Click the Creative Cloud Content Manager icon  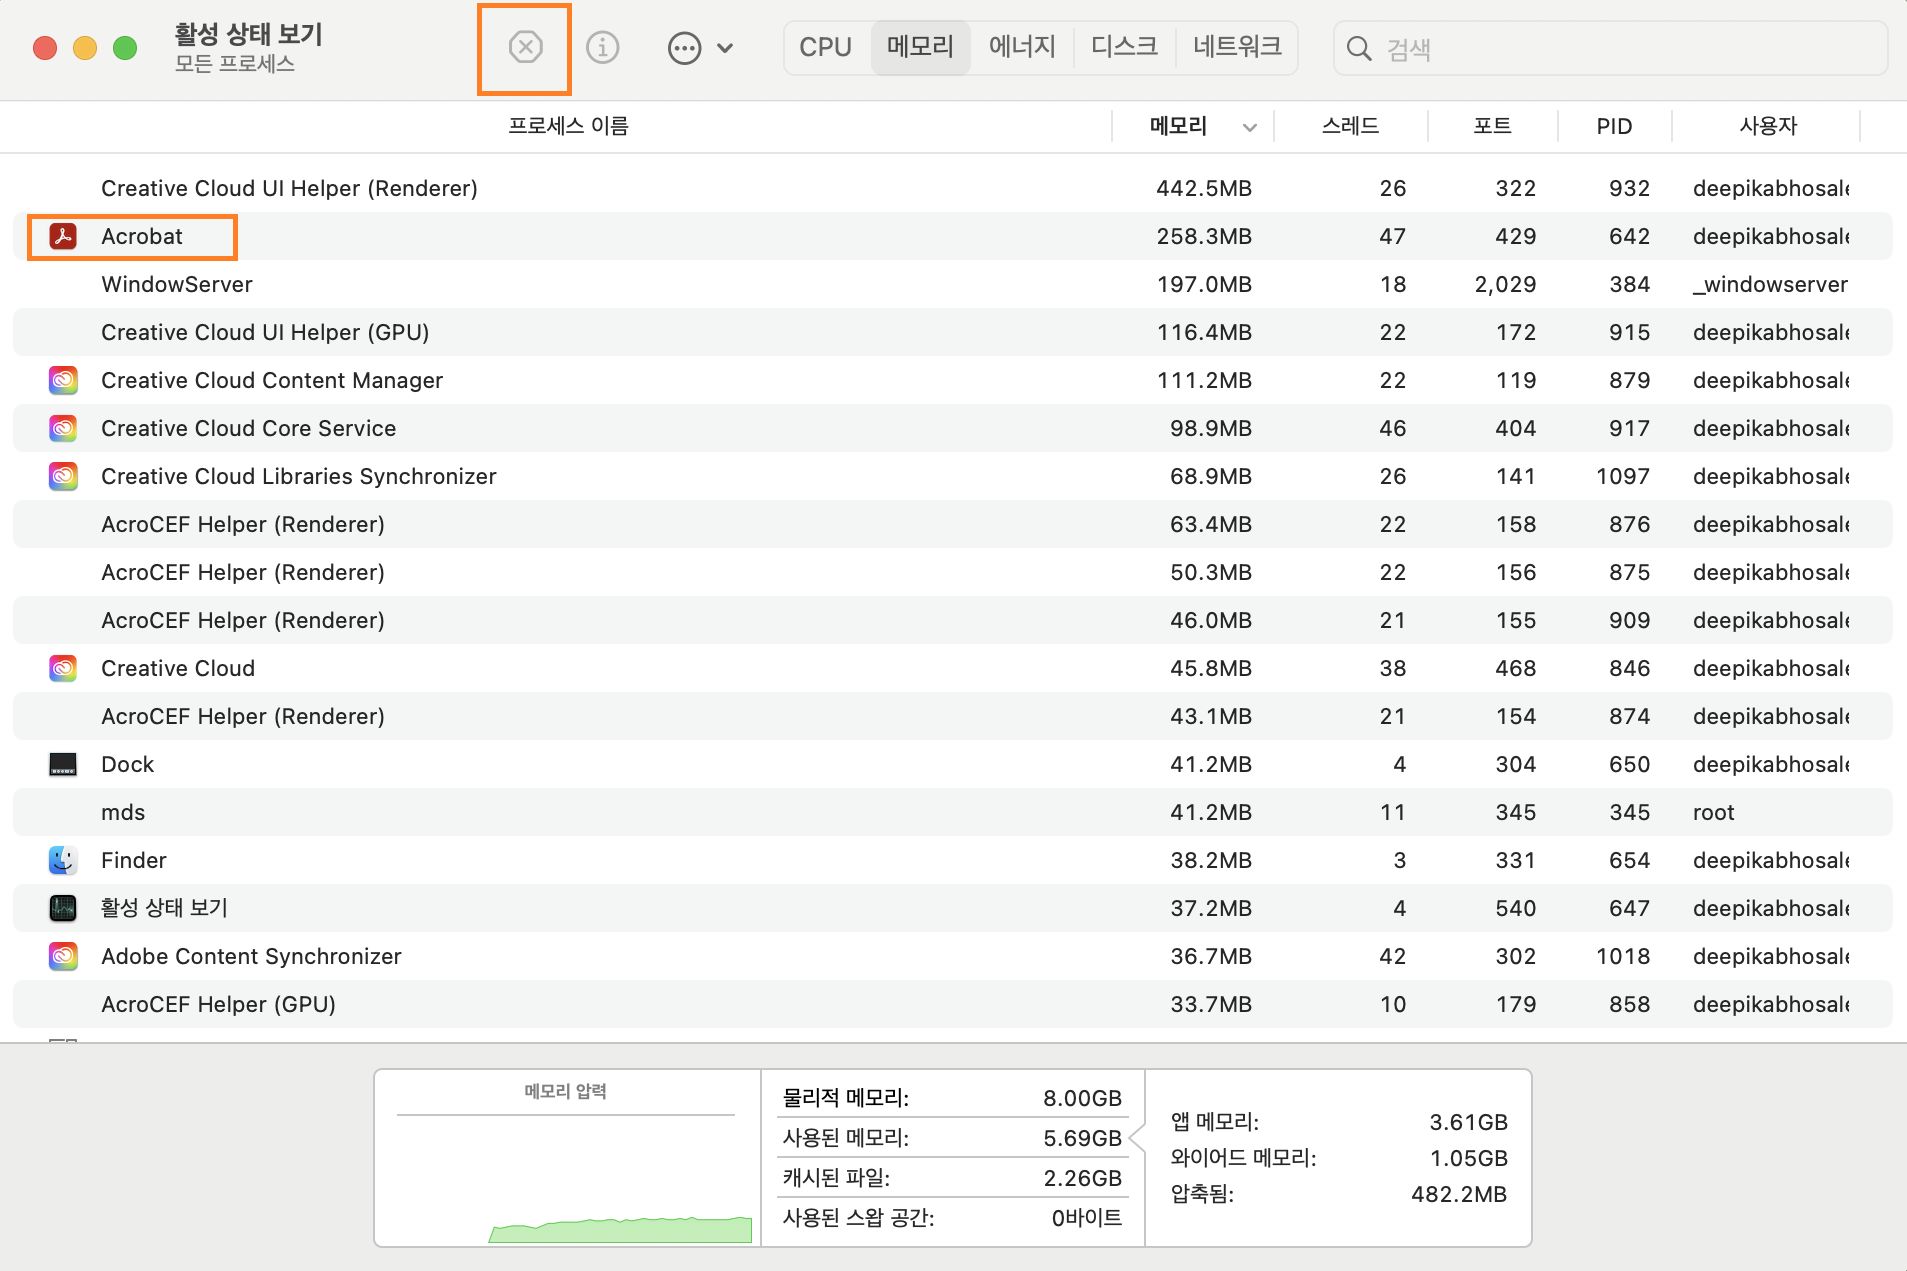click(x=63, y=380)
